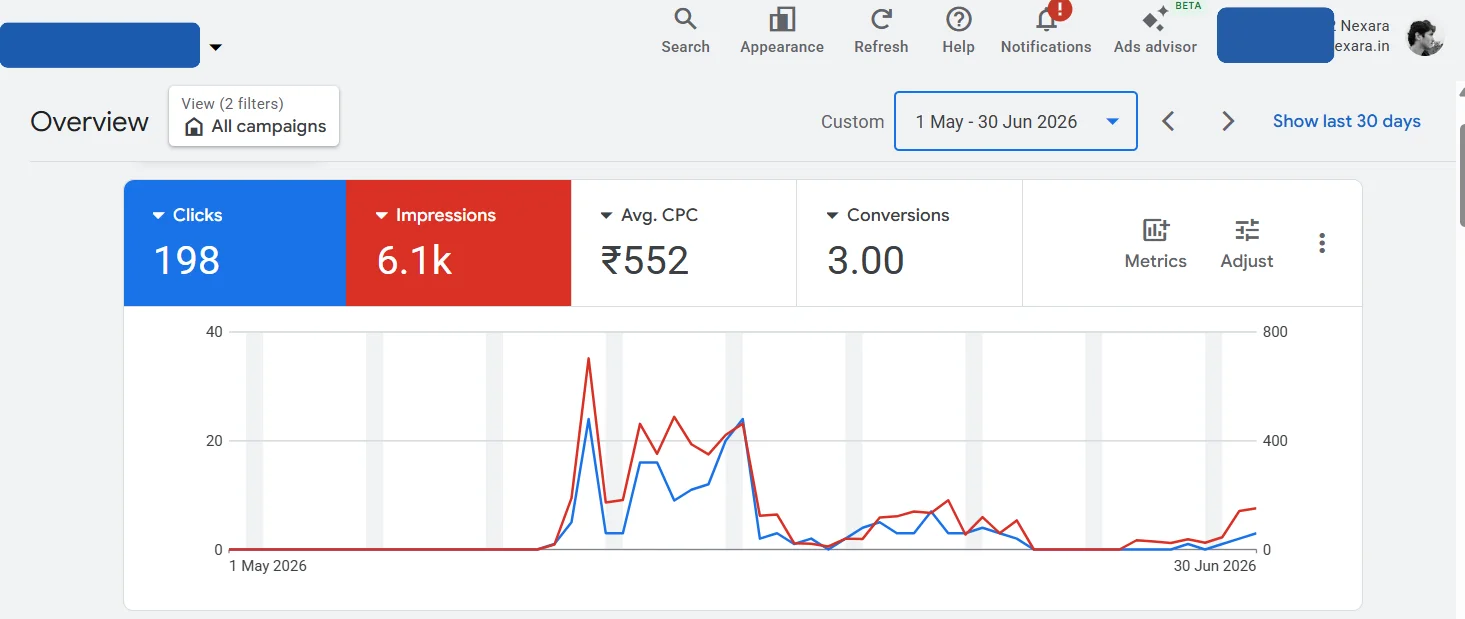Click Show last 30 days link
Screen dimensions: 1465x619
click(x=1346, y=121)
